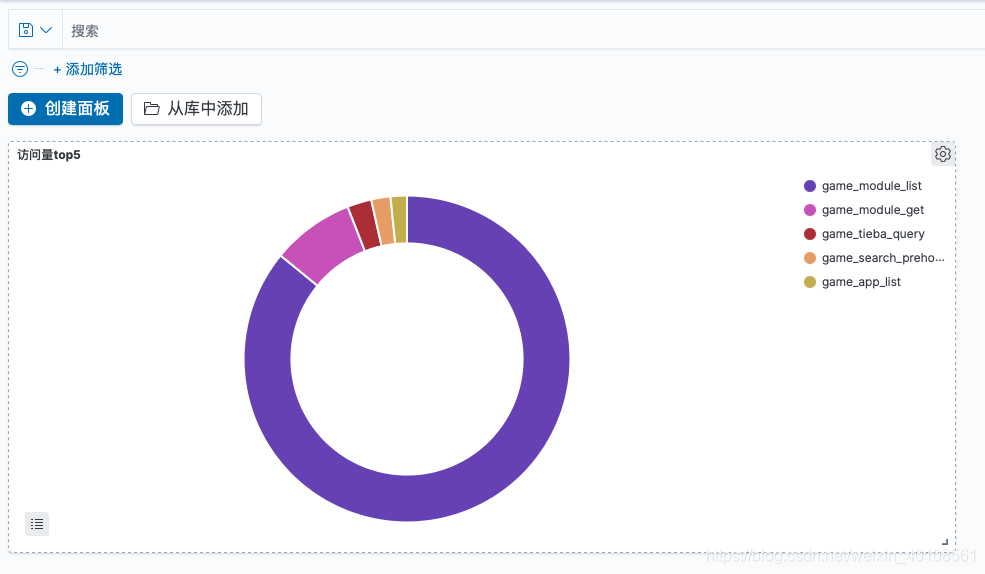Toggle the game_module_list legend entry
This screenshot has width=985, height=574.
863,186
